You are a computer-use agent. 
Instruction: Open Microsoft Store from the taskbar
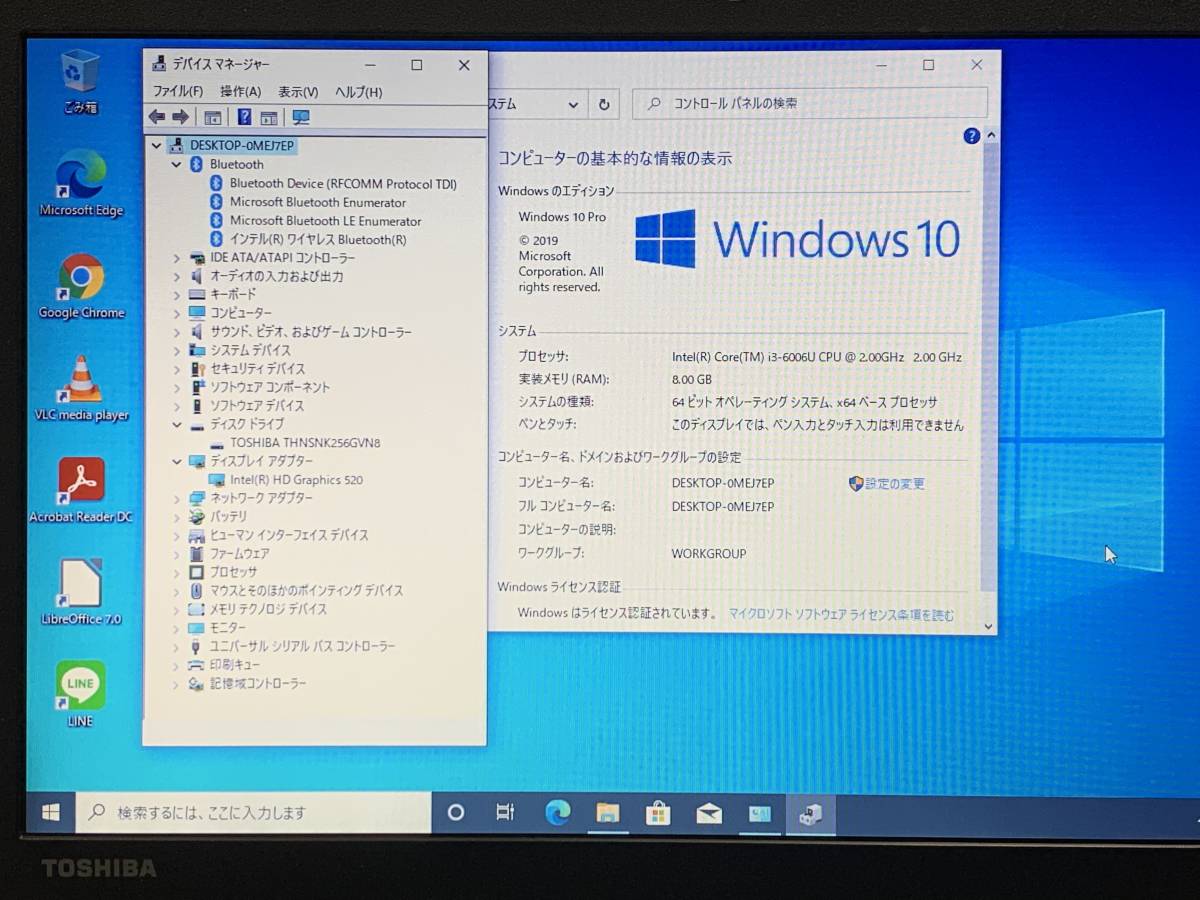coord(658,813)
